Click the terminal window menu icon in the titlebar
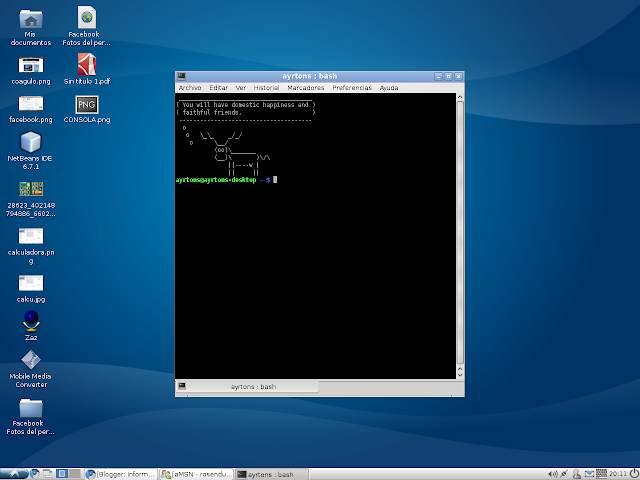Screen dimensions: 640x480 [x=182, y=76]
